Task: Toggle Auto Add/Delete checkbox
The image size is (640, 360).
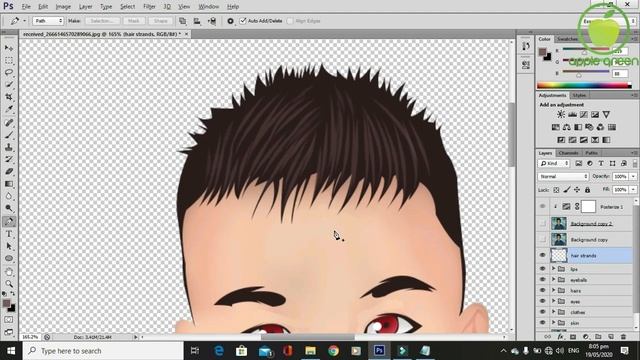Action: pyautogui.click(x=243, y=21)
